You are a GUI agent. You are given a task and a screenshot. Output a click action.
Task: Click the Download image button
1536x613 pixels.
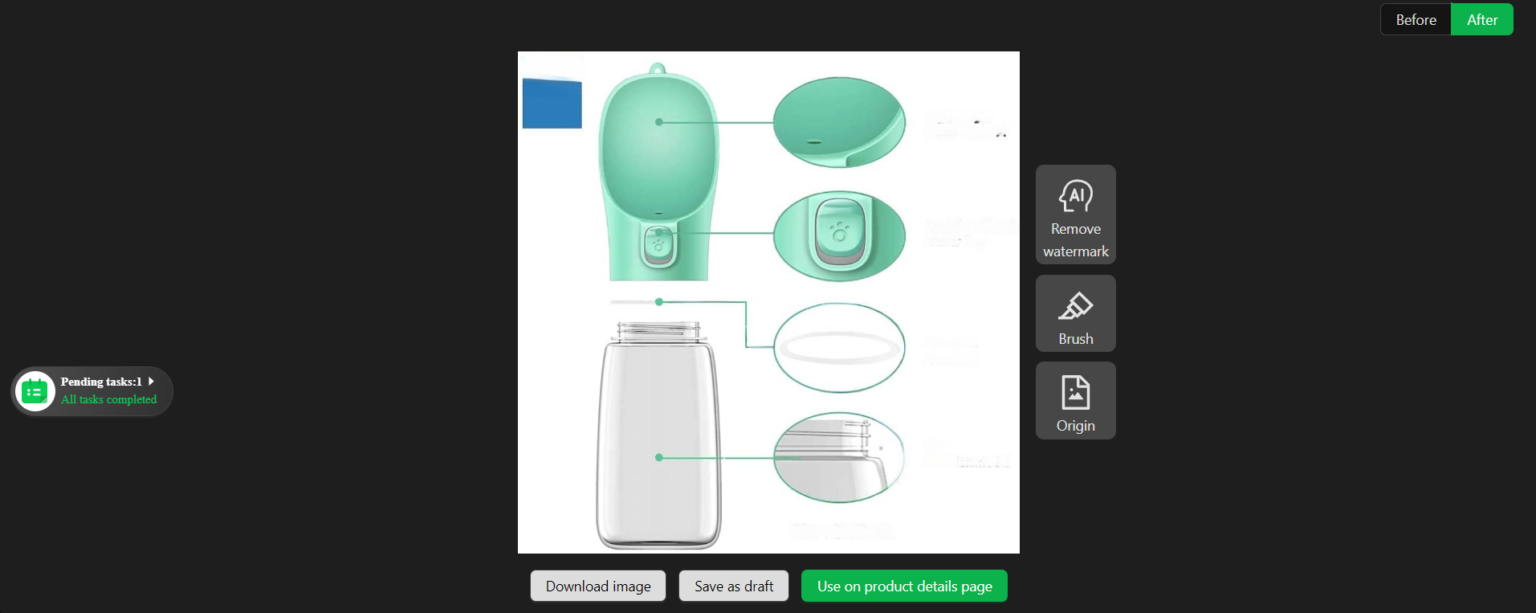(597, 585)
